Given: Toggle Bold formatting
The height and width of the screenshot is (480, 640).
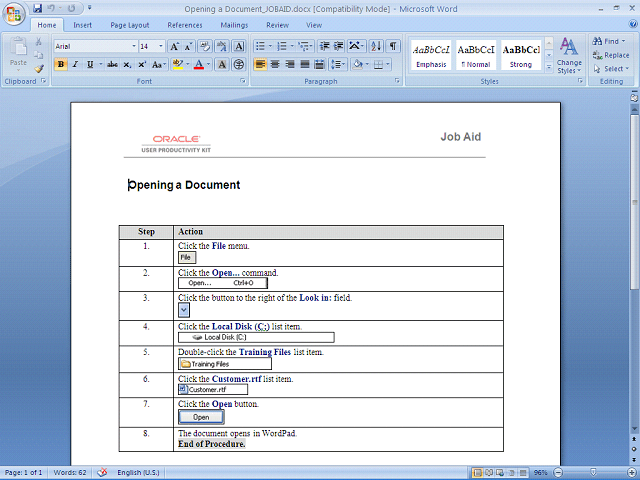Looking at the screenshot, I should 61,64.
